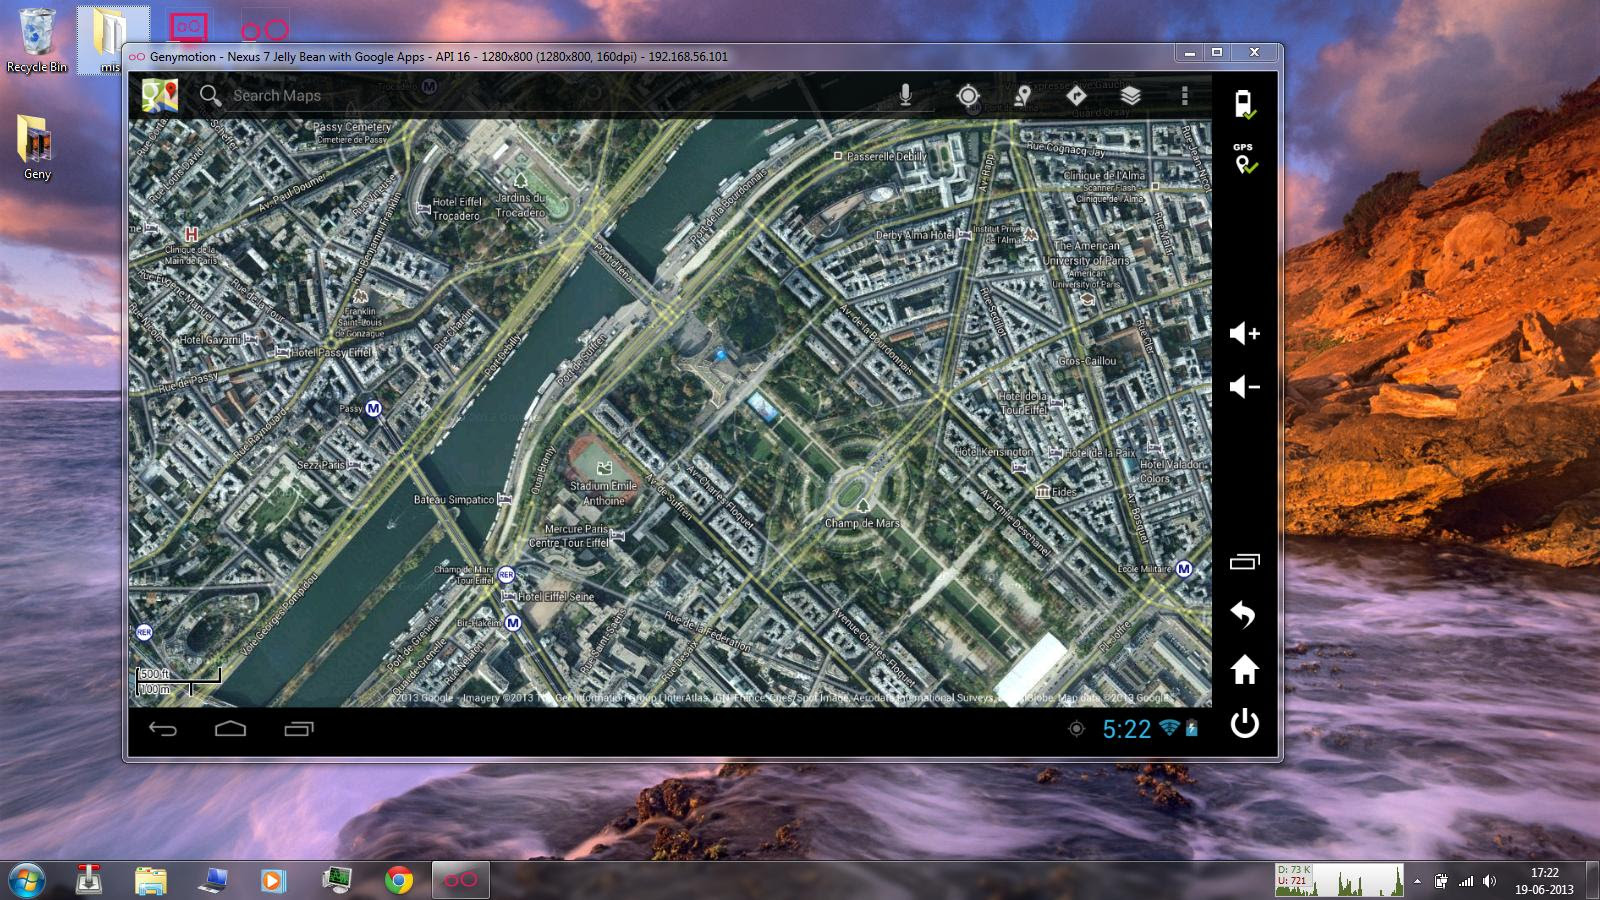Tap the Bateau Simpatico label
Screen dimensions: 1600x900
click(x=454, y=500)
